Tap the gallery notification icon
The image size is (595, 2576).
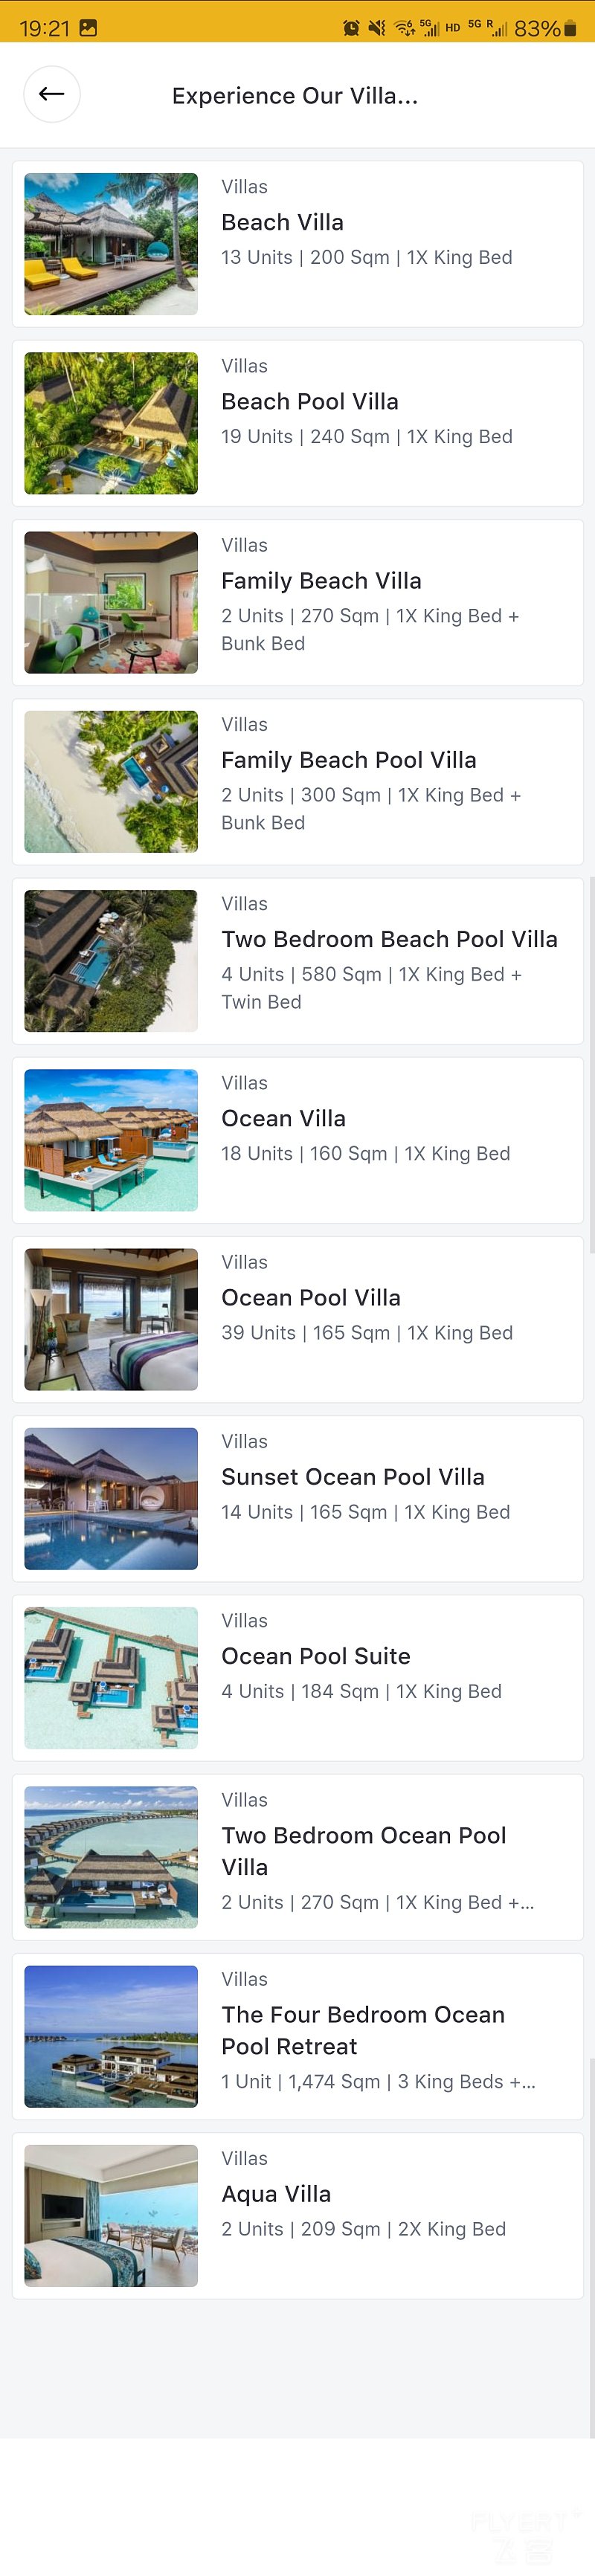coord(88,28)
